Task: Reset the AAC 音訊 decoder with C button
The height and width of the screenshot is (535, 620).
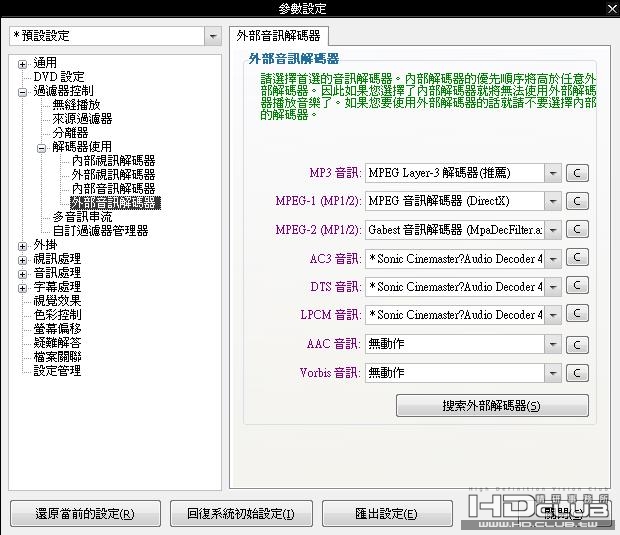Action: [x=577, y=345]
